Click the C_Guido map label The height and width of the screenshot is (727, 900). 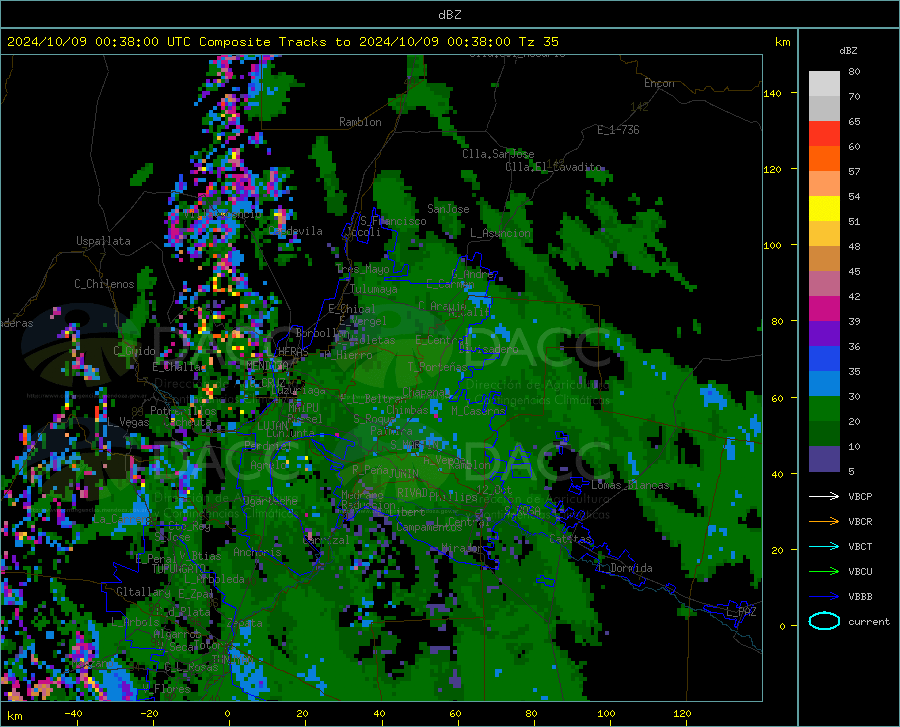(x=134, y=351)
